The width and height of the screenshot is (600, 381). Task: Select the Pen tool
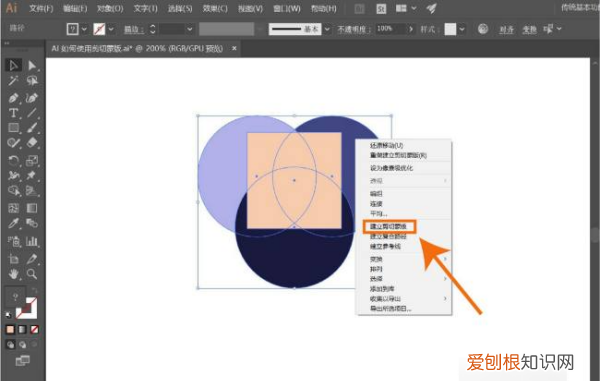(x=13, y=98)
